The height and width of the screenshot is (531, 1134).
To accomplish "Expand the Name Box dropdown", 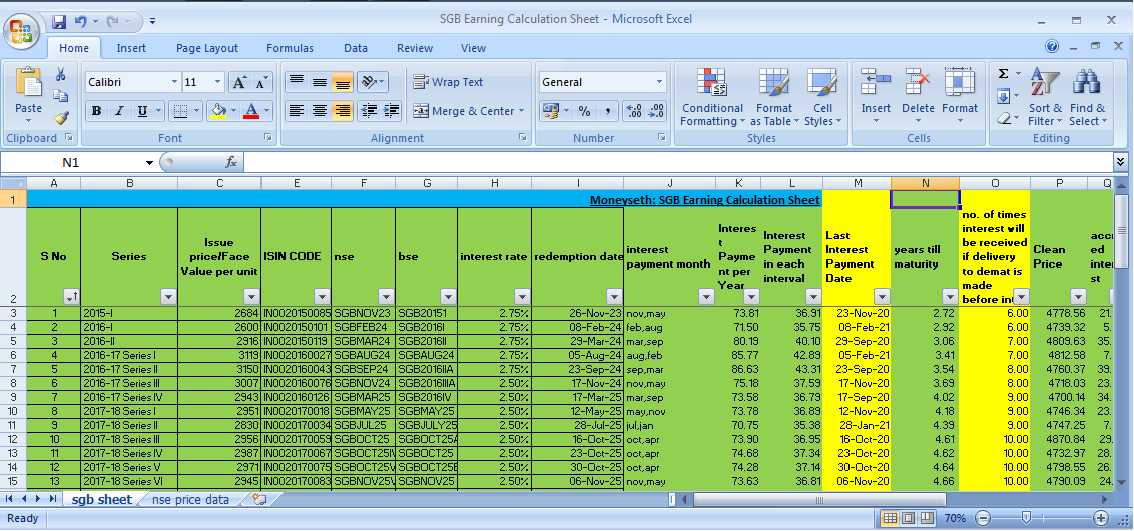I will click(x=150, y=163).
